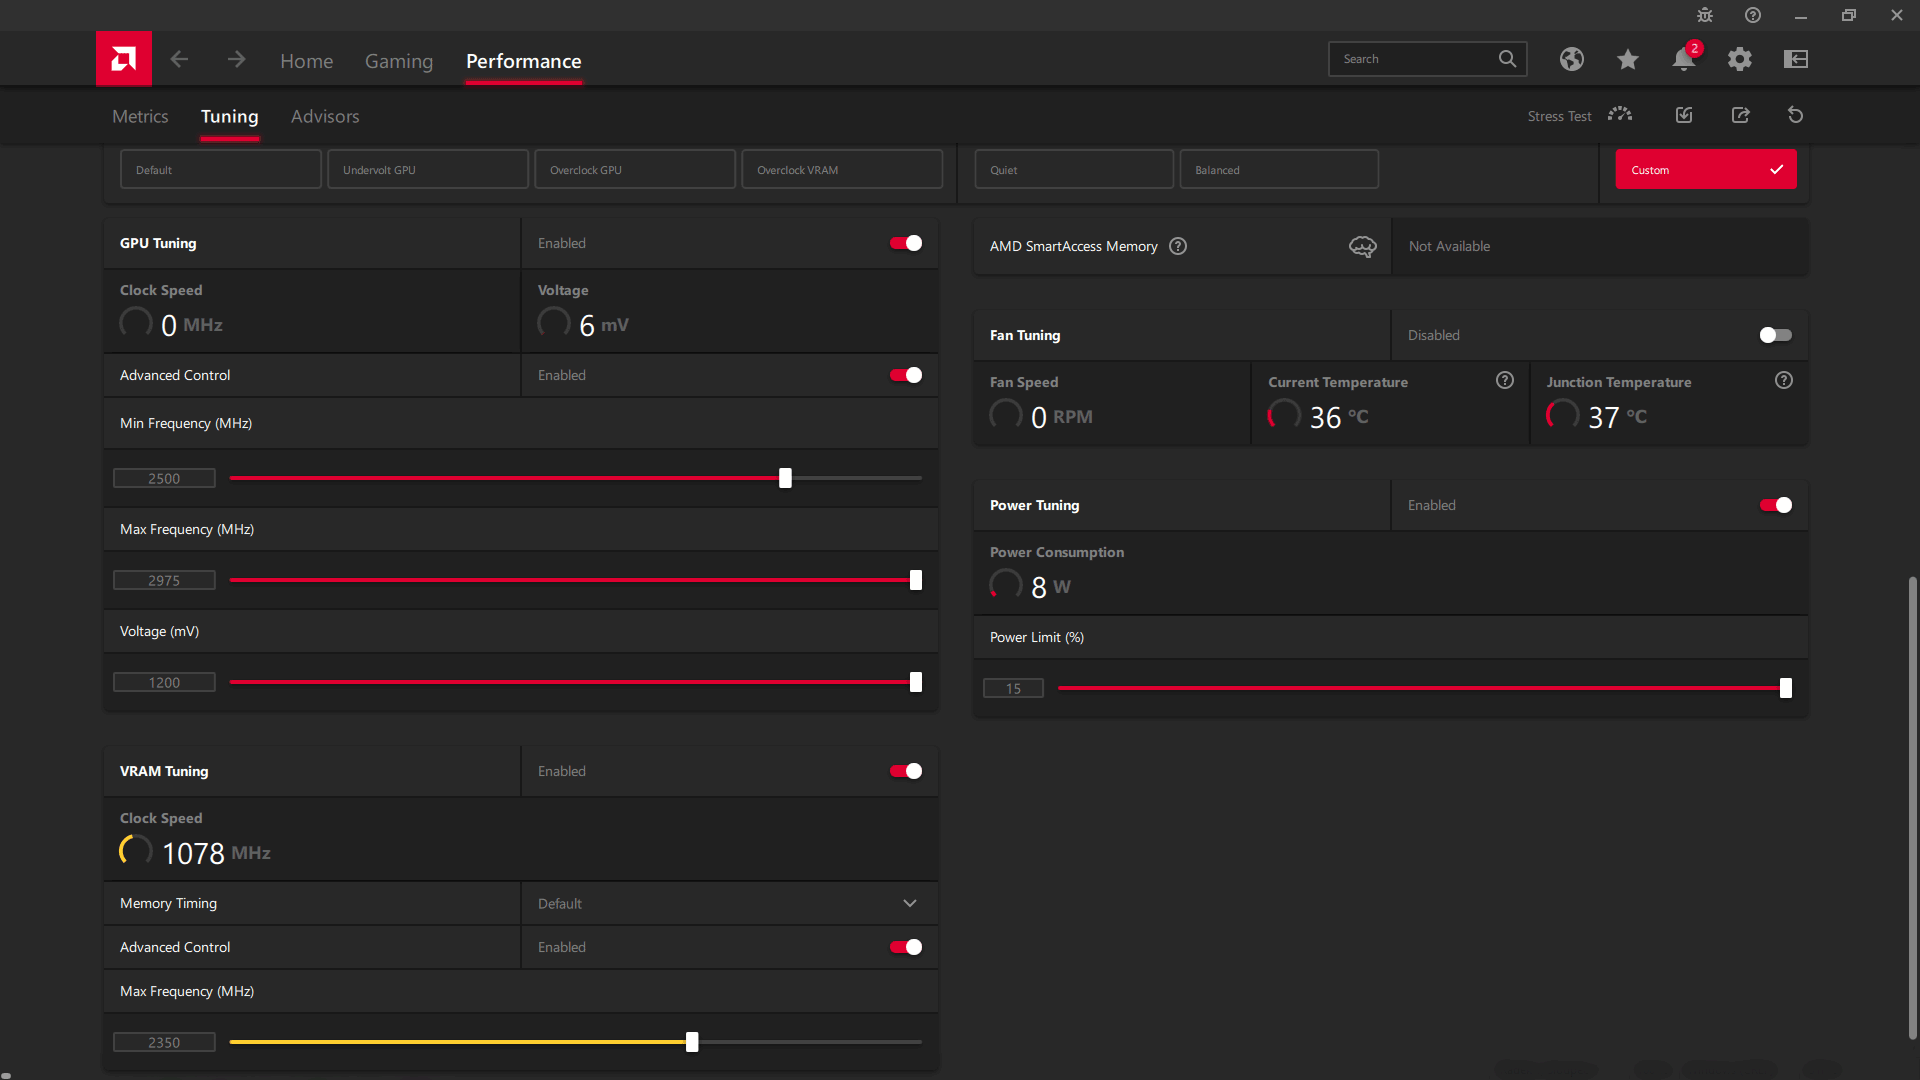
Task: Switch to Metrics subtab
Action: pos(140,116)
